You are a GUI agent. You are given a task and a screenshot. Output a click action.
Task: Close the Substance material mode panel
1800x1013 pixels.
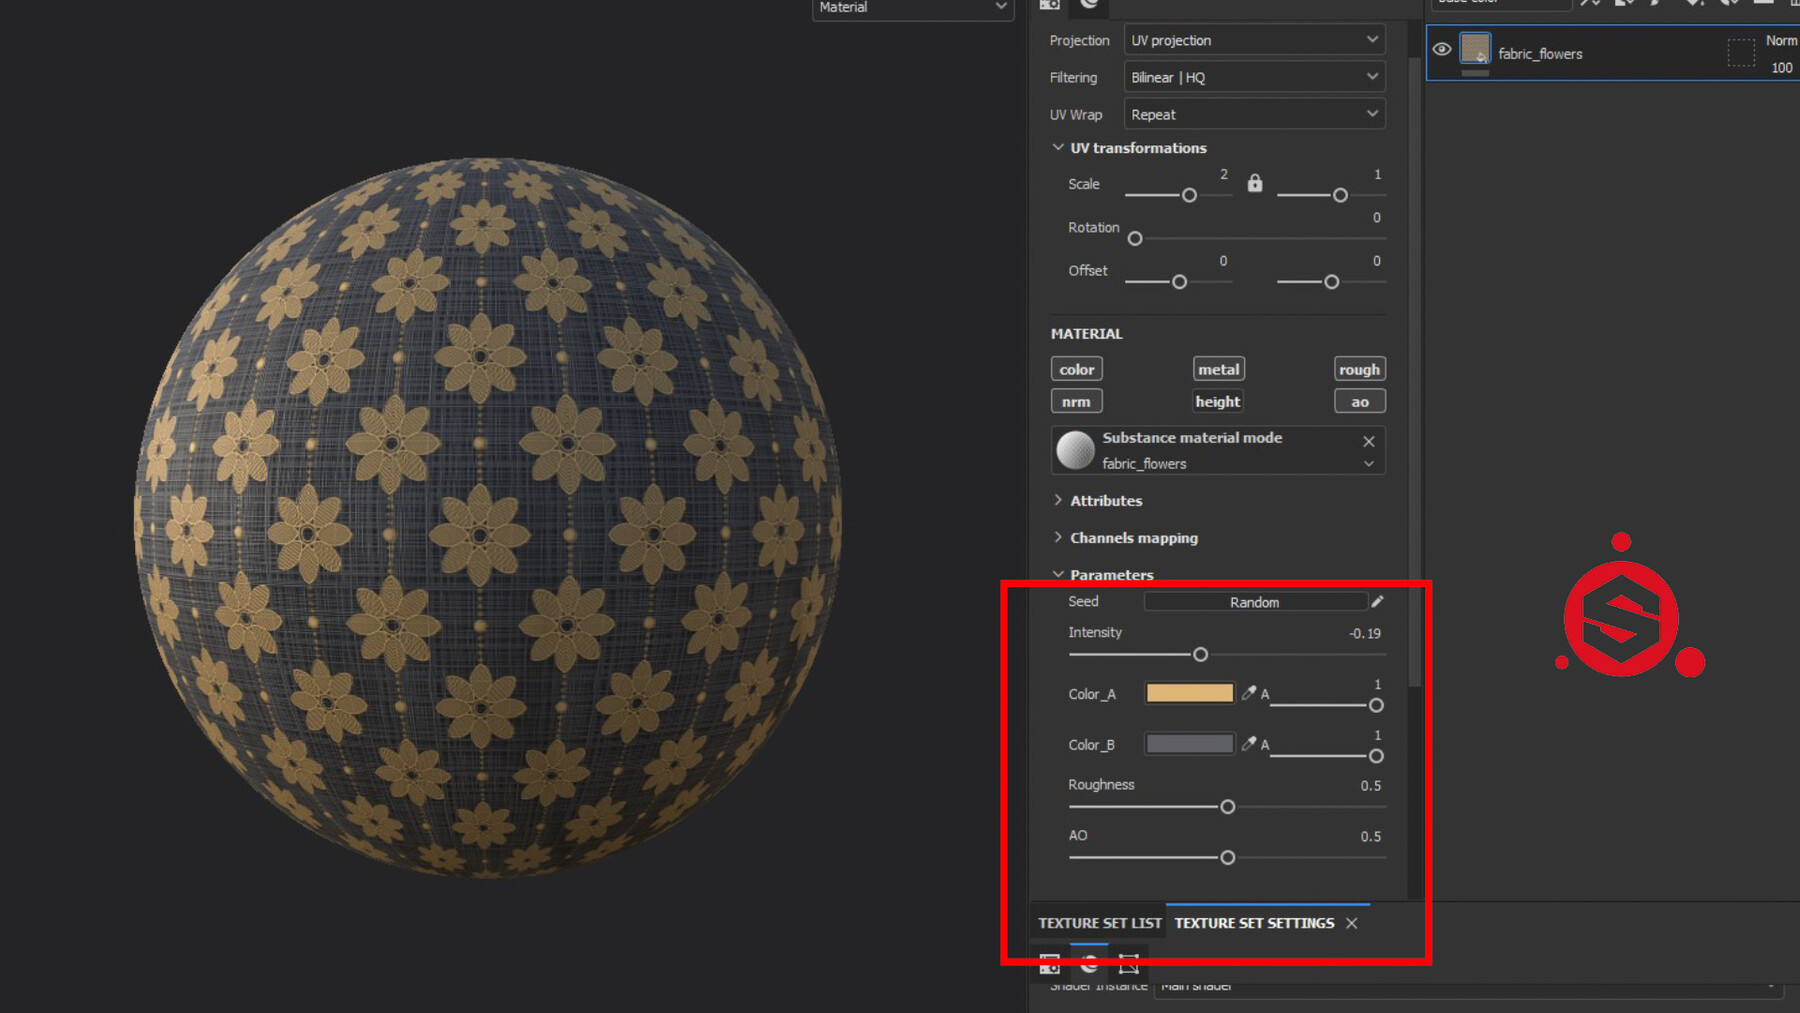point(1368,441)
